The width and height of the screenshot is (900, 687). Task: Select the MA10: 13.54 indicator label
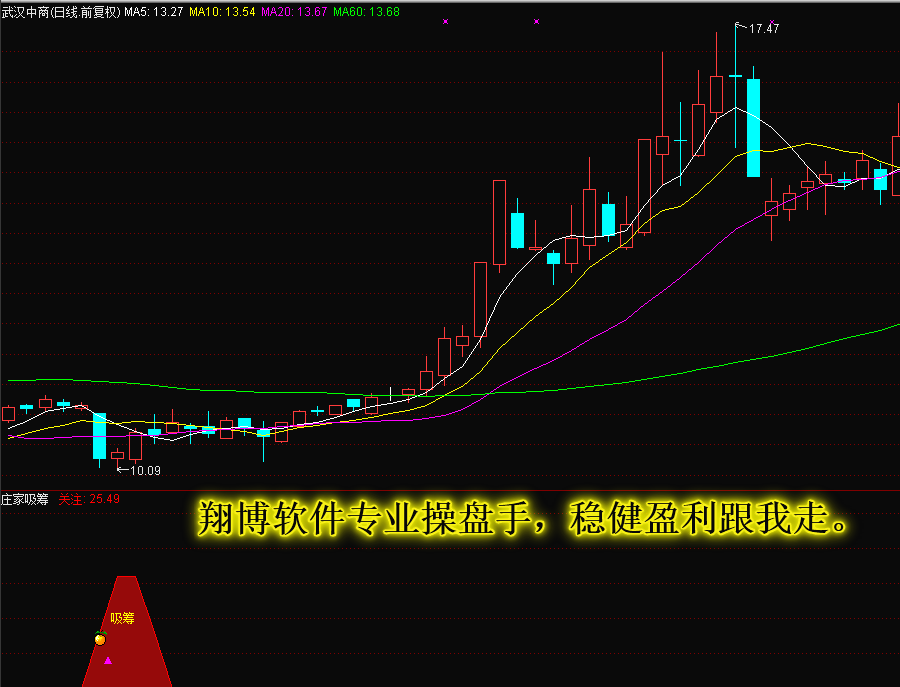tap(222, 12)
